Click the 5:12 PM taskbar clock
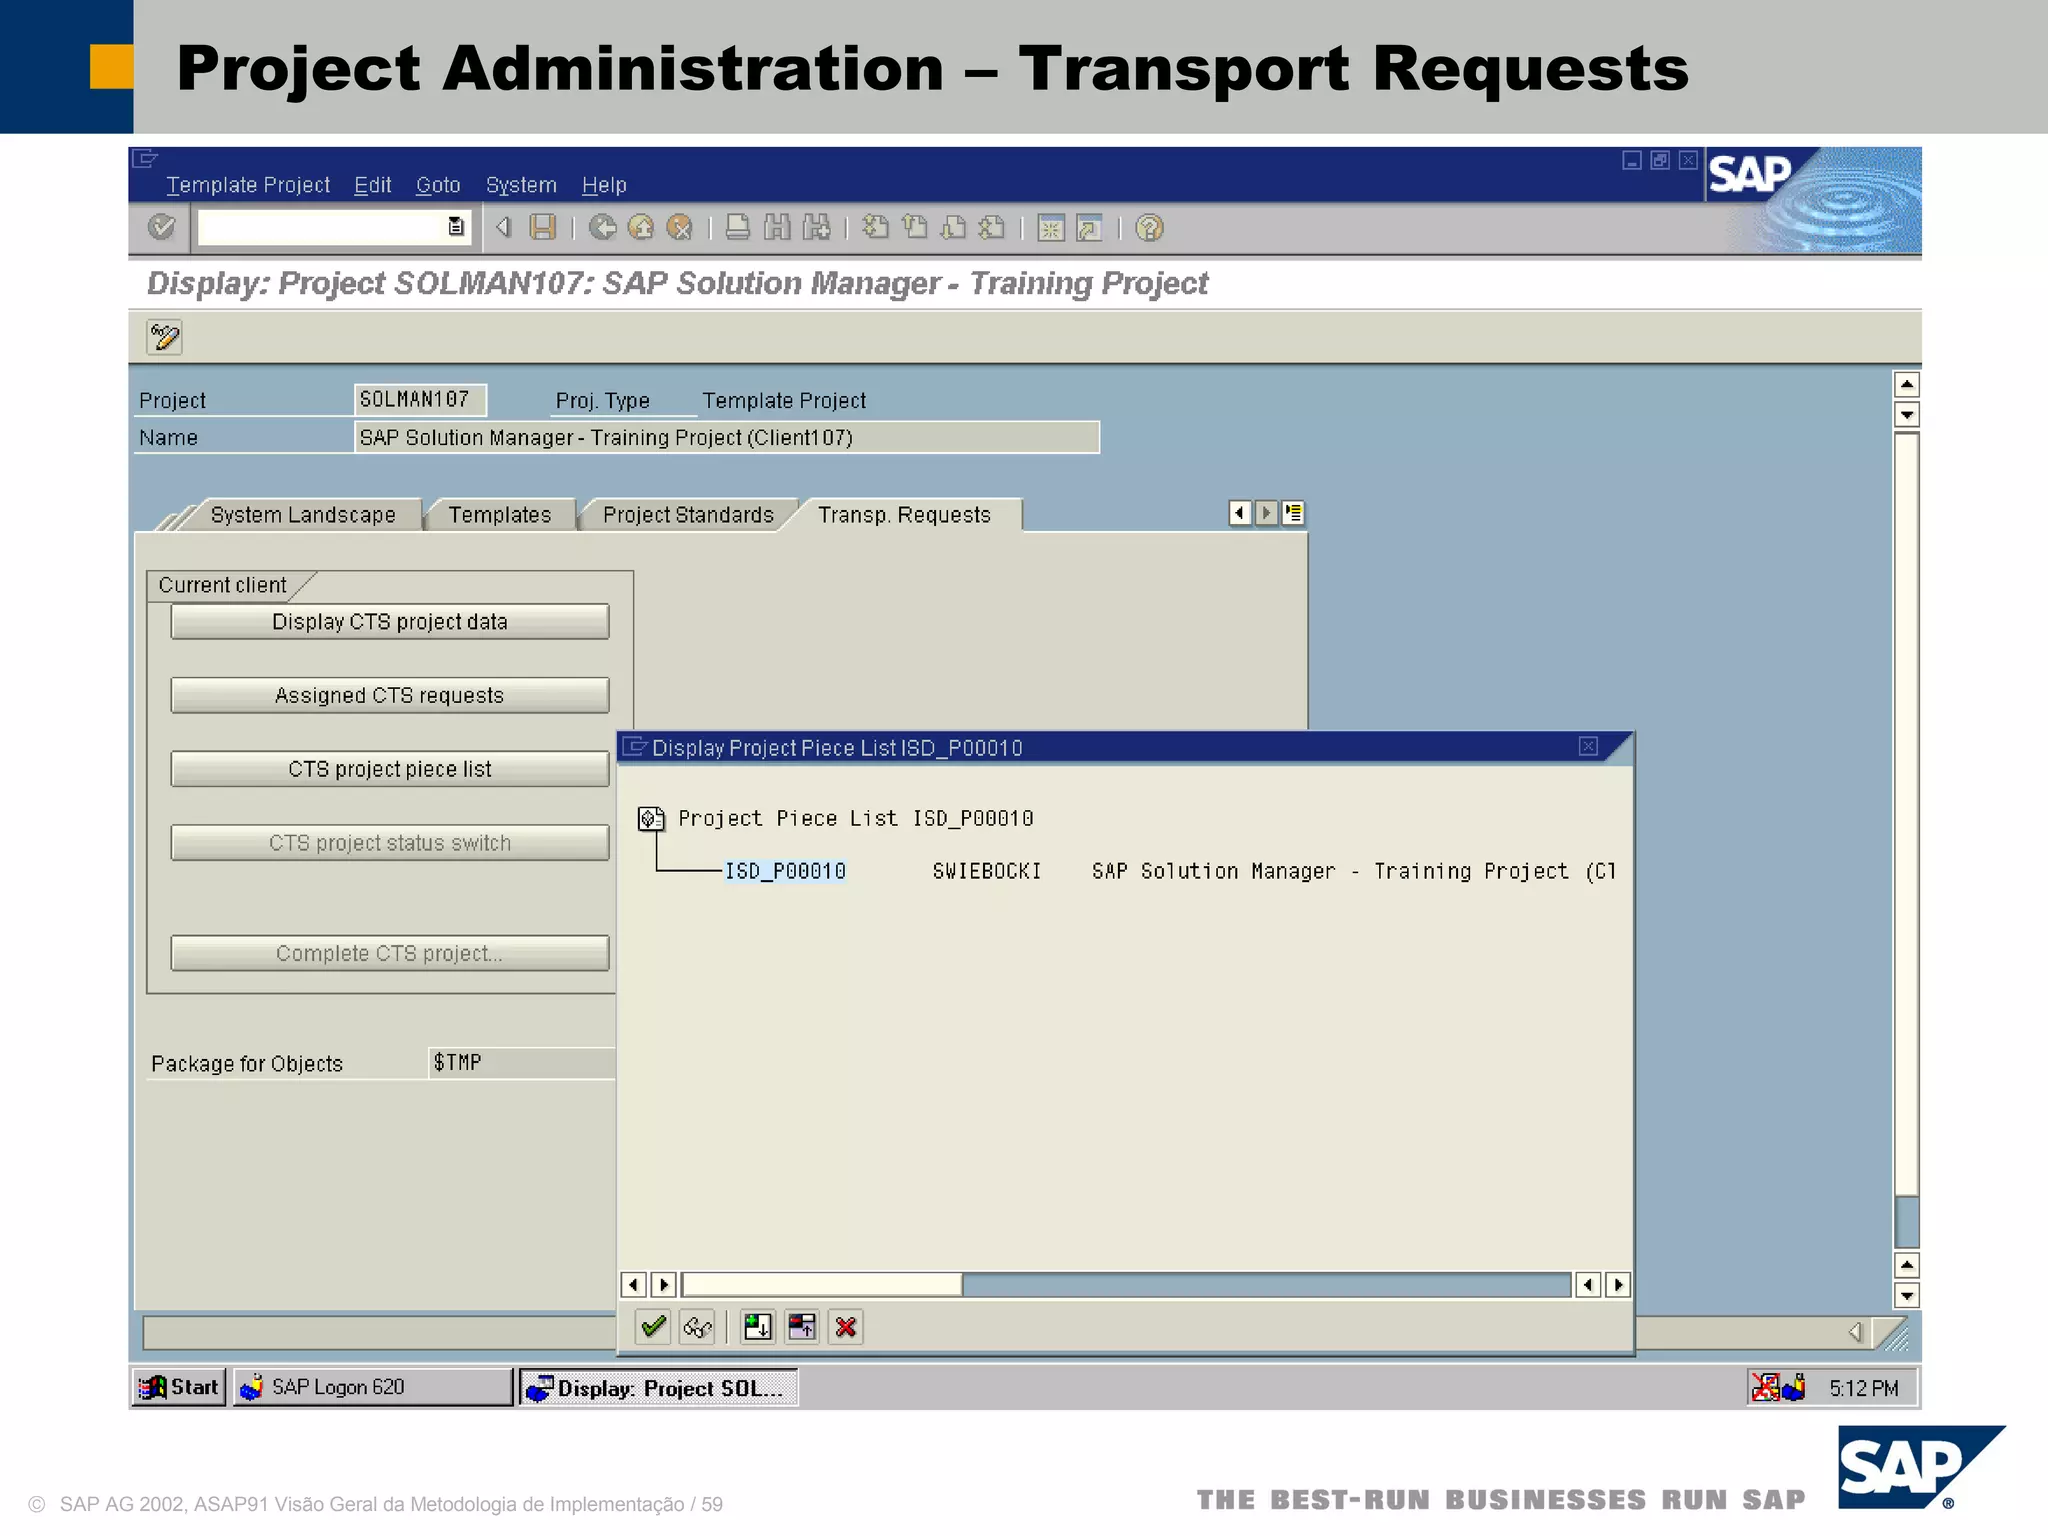Image resolution: width=2048 pixels, height=1536 pixels. point(1863,1388)
